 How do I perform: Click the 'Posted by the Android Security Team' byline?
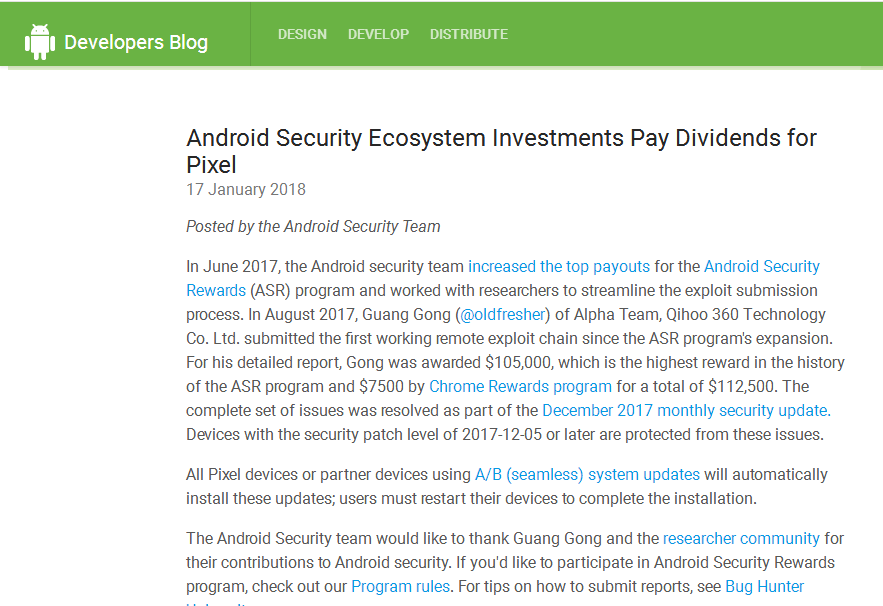pyautogui.click(x=313, y=226)
